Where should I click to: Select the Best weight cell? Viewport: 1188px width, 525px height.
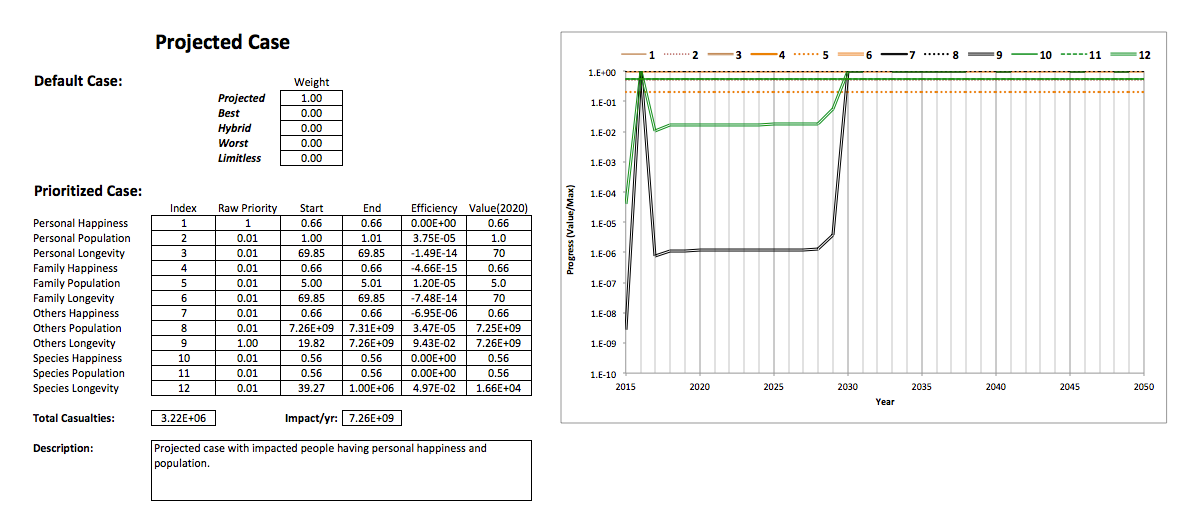click(311, 113)
